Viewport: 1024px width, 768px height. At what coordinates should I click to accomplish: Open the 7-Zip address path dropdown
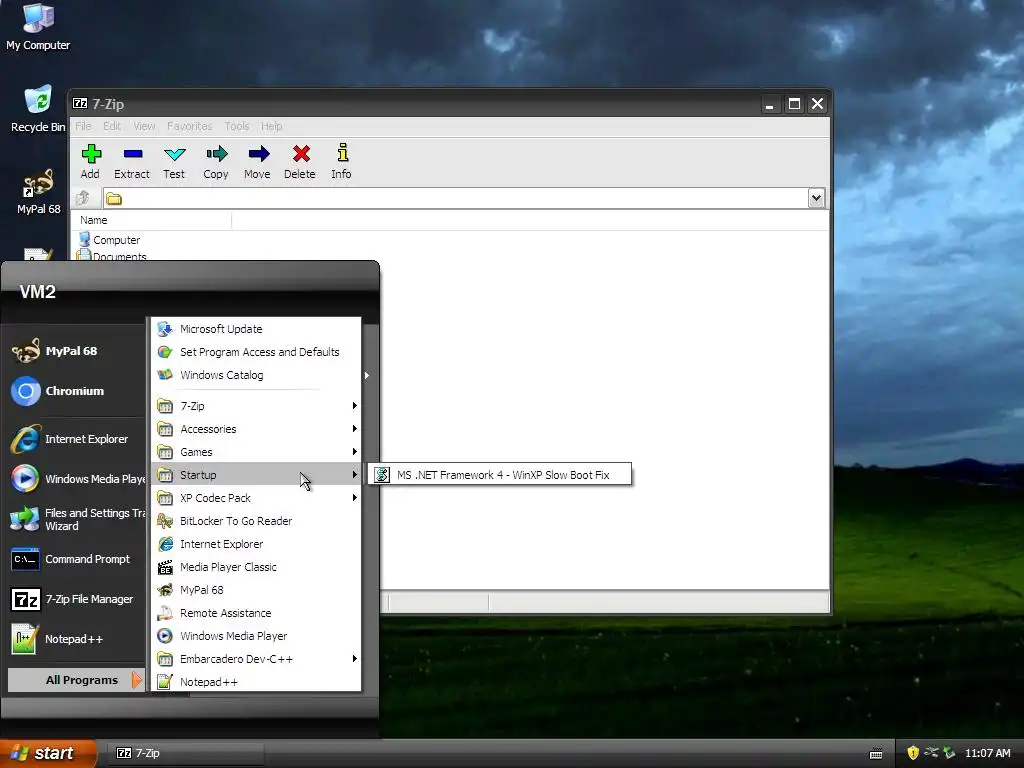coord(816,198)
